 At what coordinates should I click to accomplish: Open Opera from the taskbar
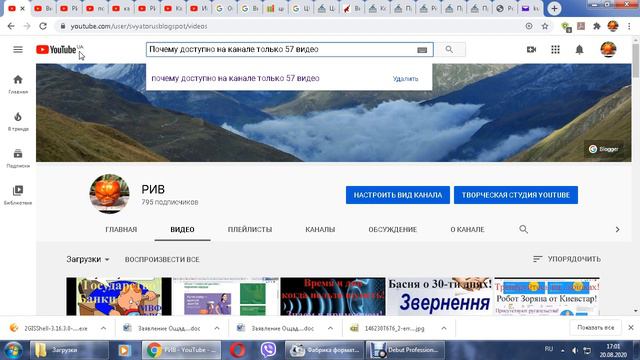tap(238, 350)
